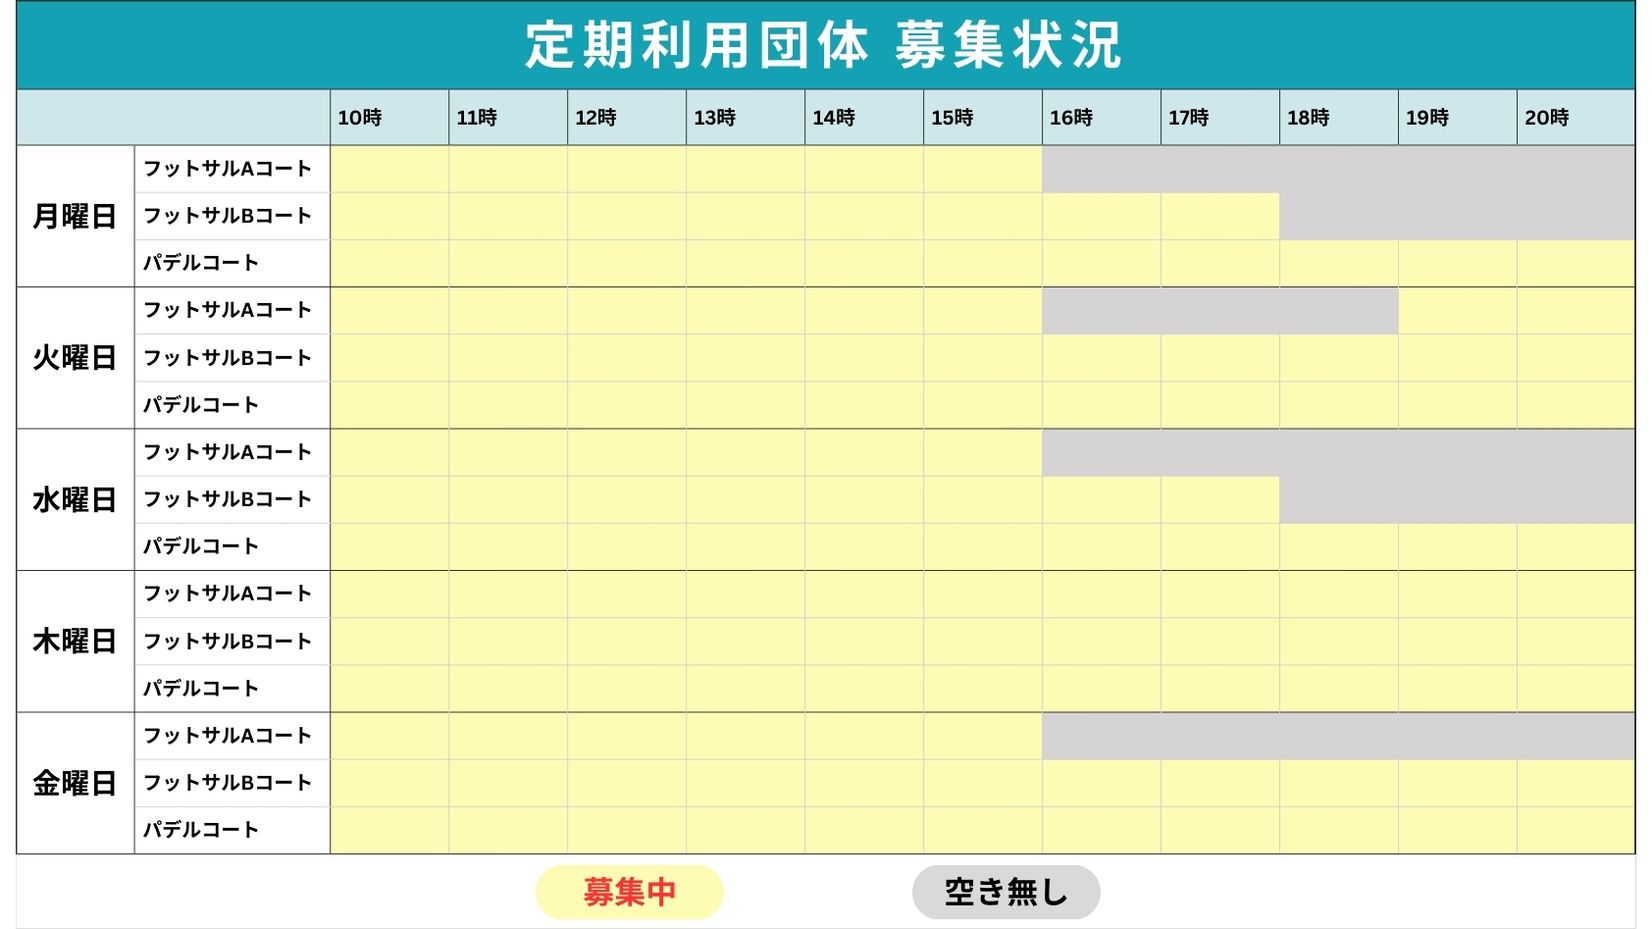Click the 金曜日 day label

coord(75,783)
